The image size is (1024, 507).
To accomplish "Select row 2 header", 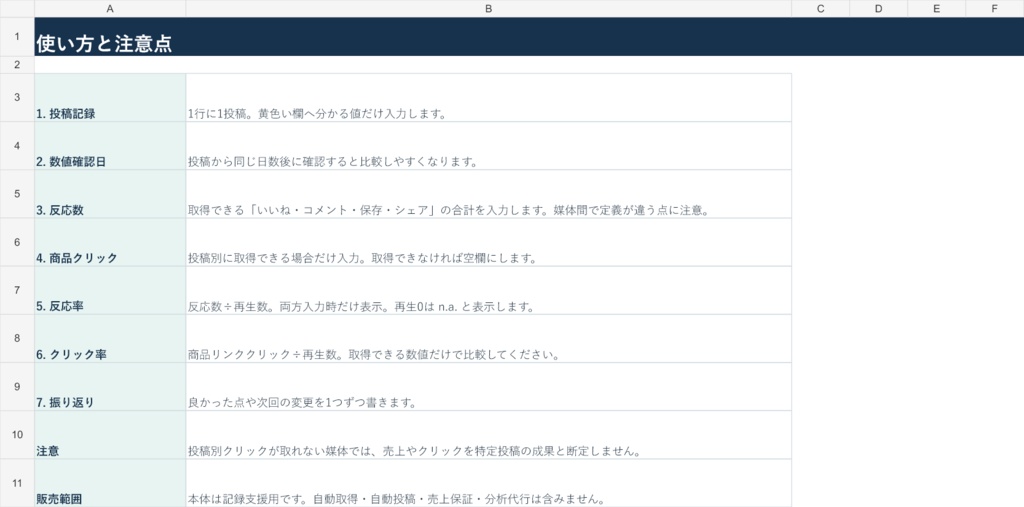I will pyautogui.click(x=17, y=65).
